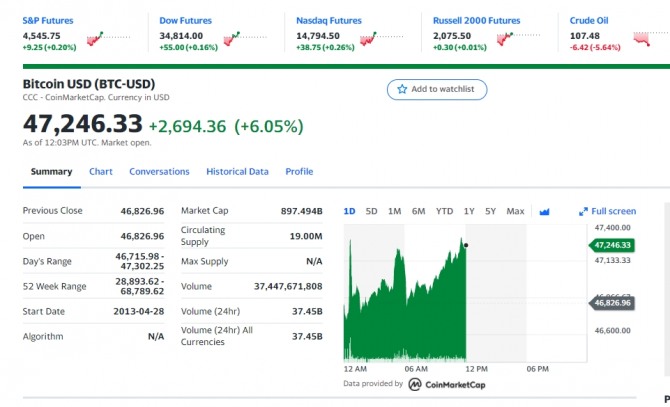
Task: Click the Full screen expand icon
Action: tap(584, 211)
